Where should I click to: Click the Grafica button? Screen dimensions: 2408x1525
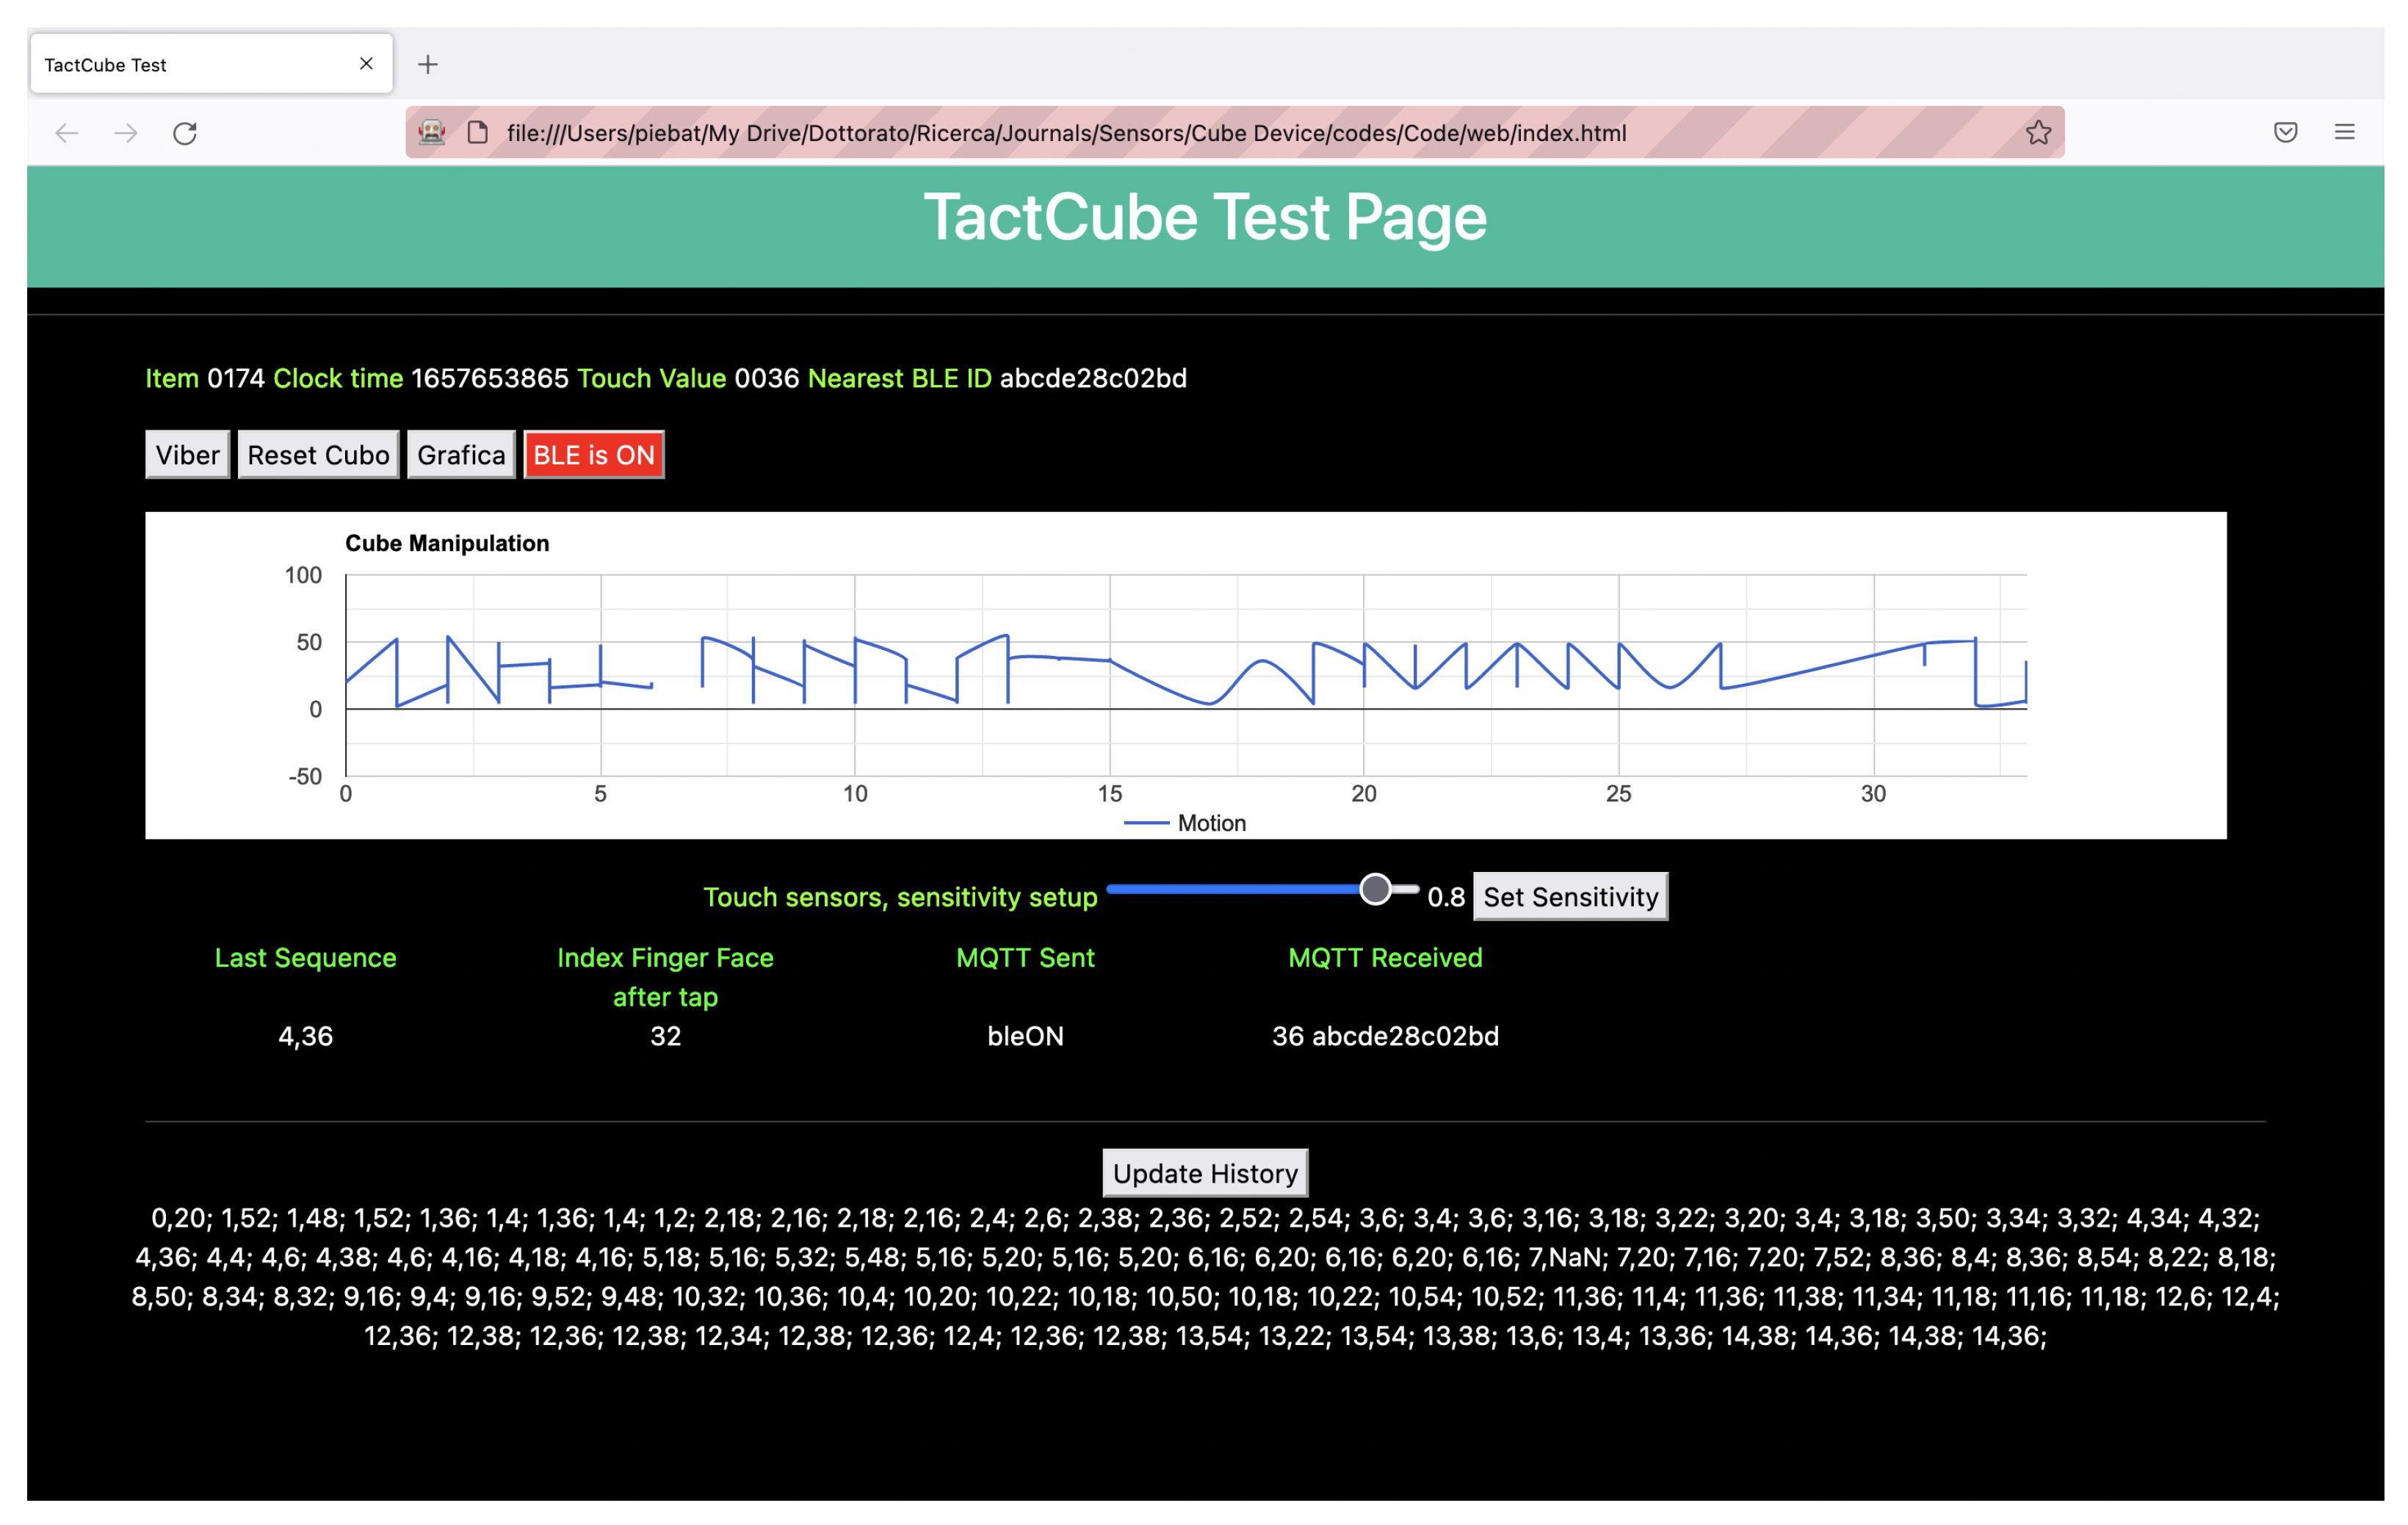[x=461, y=455]
